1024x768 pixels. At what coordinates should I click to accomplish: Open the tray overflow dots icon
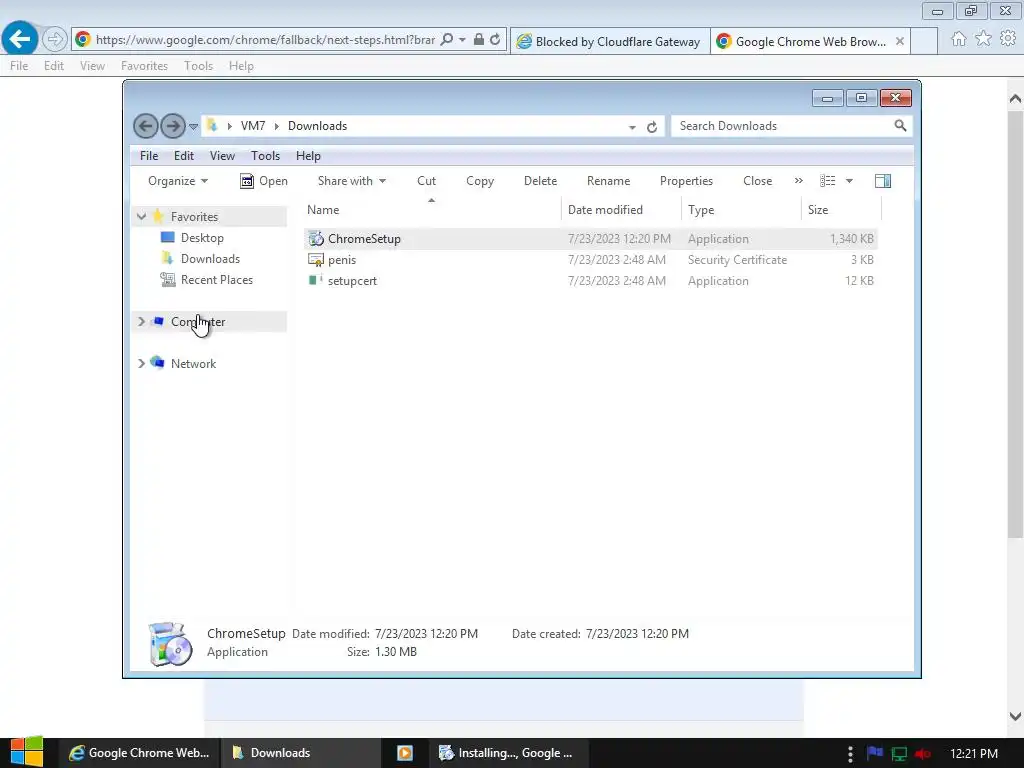(x=850, y=754)
